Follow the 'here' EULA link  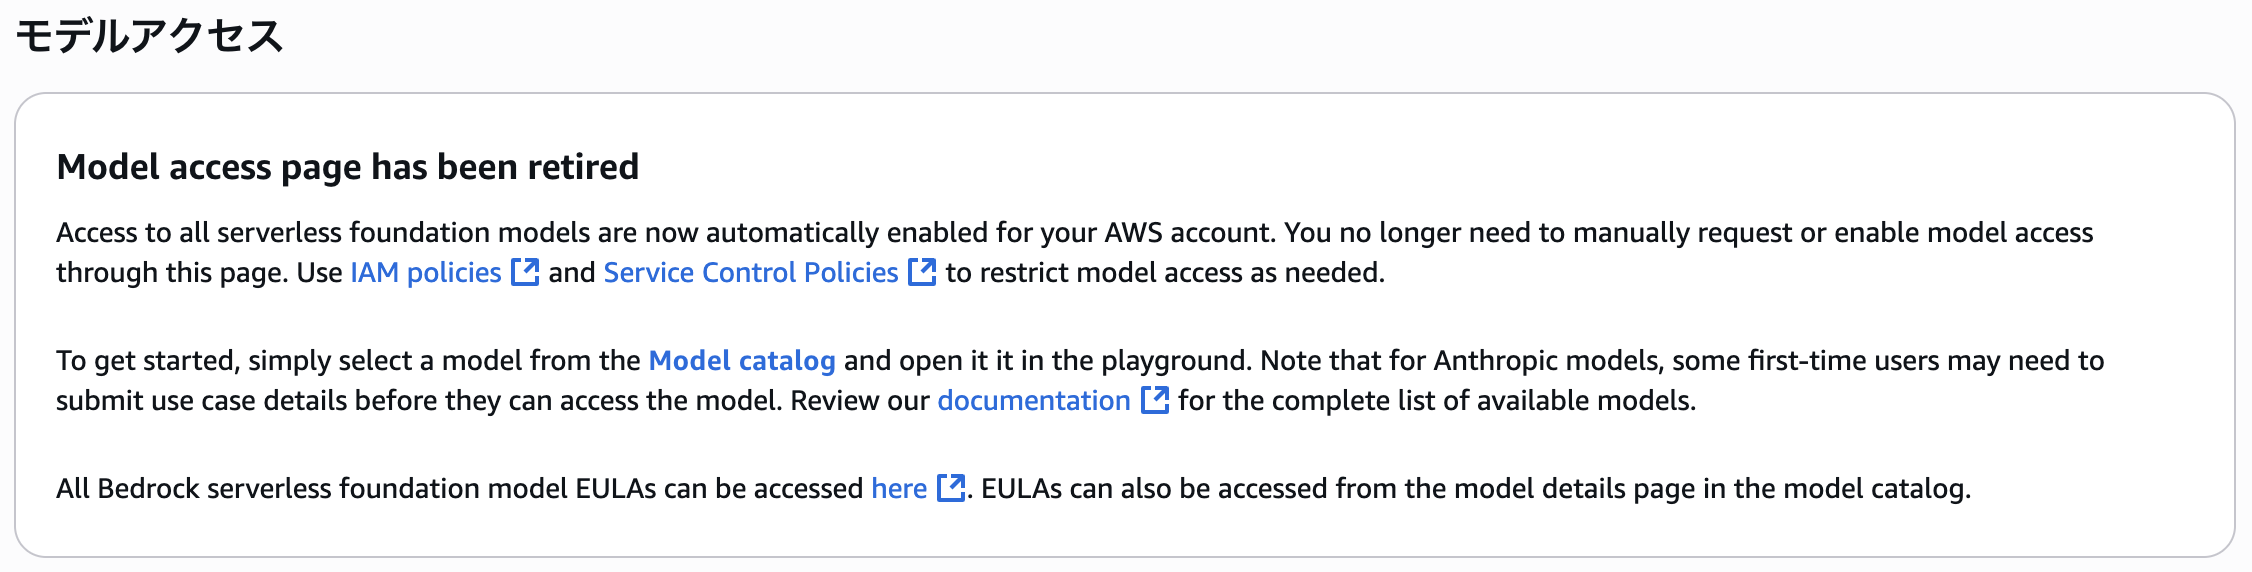[x=899, y=488]
